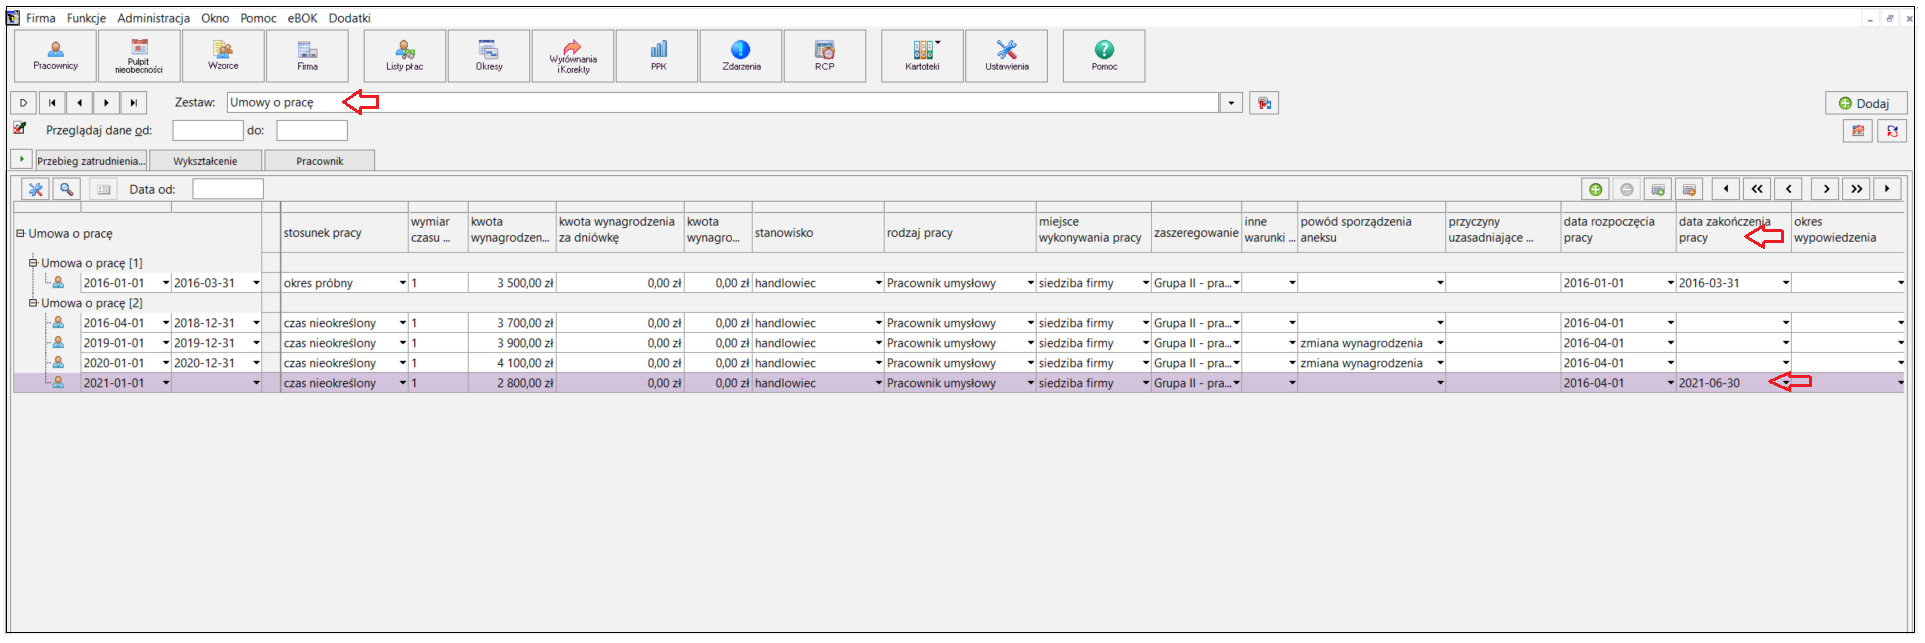The height and width of the screenshot is (643, 1925).
Task: Open the PPK module
Action: click(658, 55)
